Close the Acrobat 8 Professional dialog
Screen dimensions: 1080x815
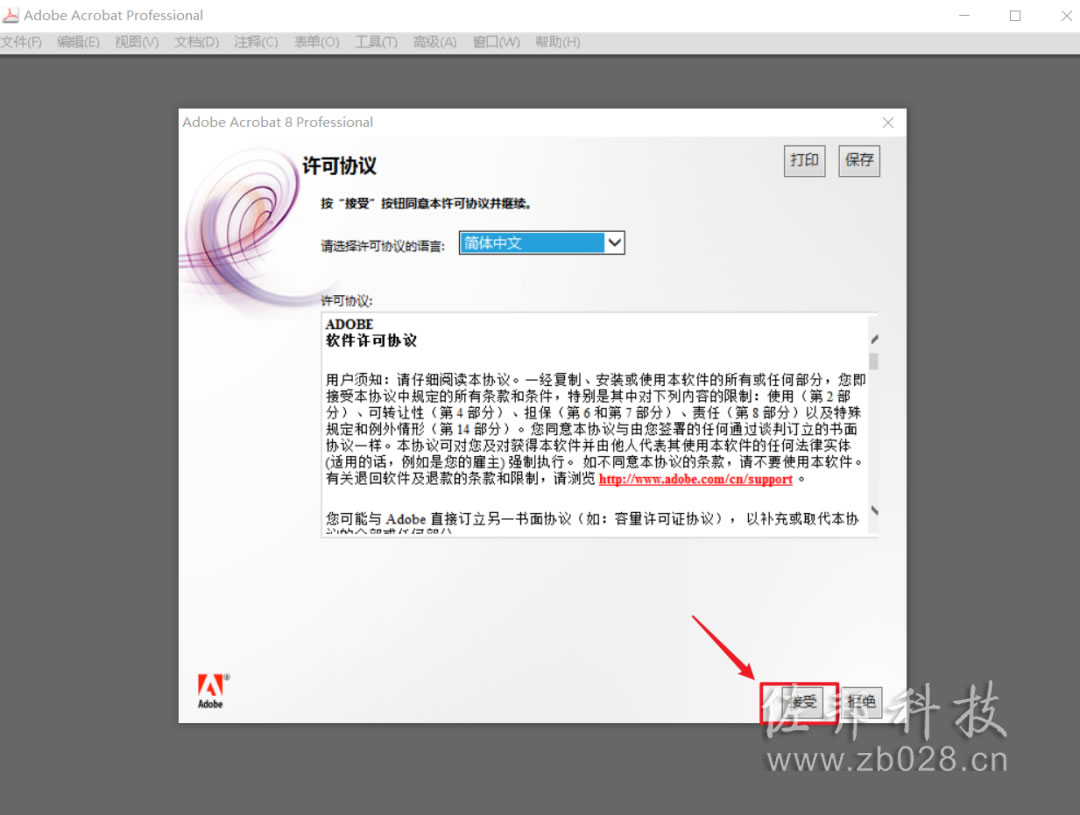(888, 123)
